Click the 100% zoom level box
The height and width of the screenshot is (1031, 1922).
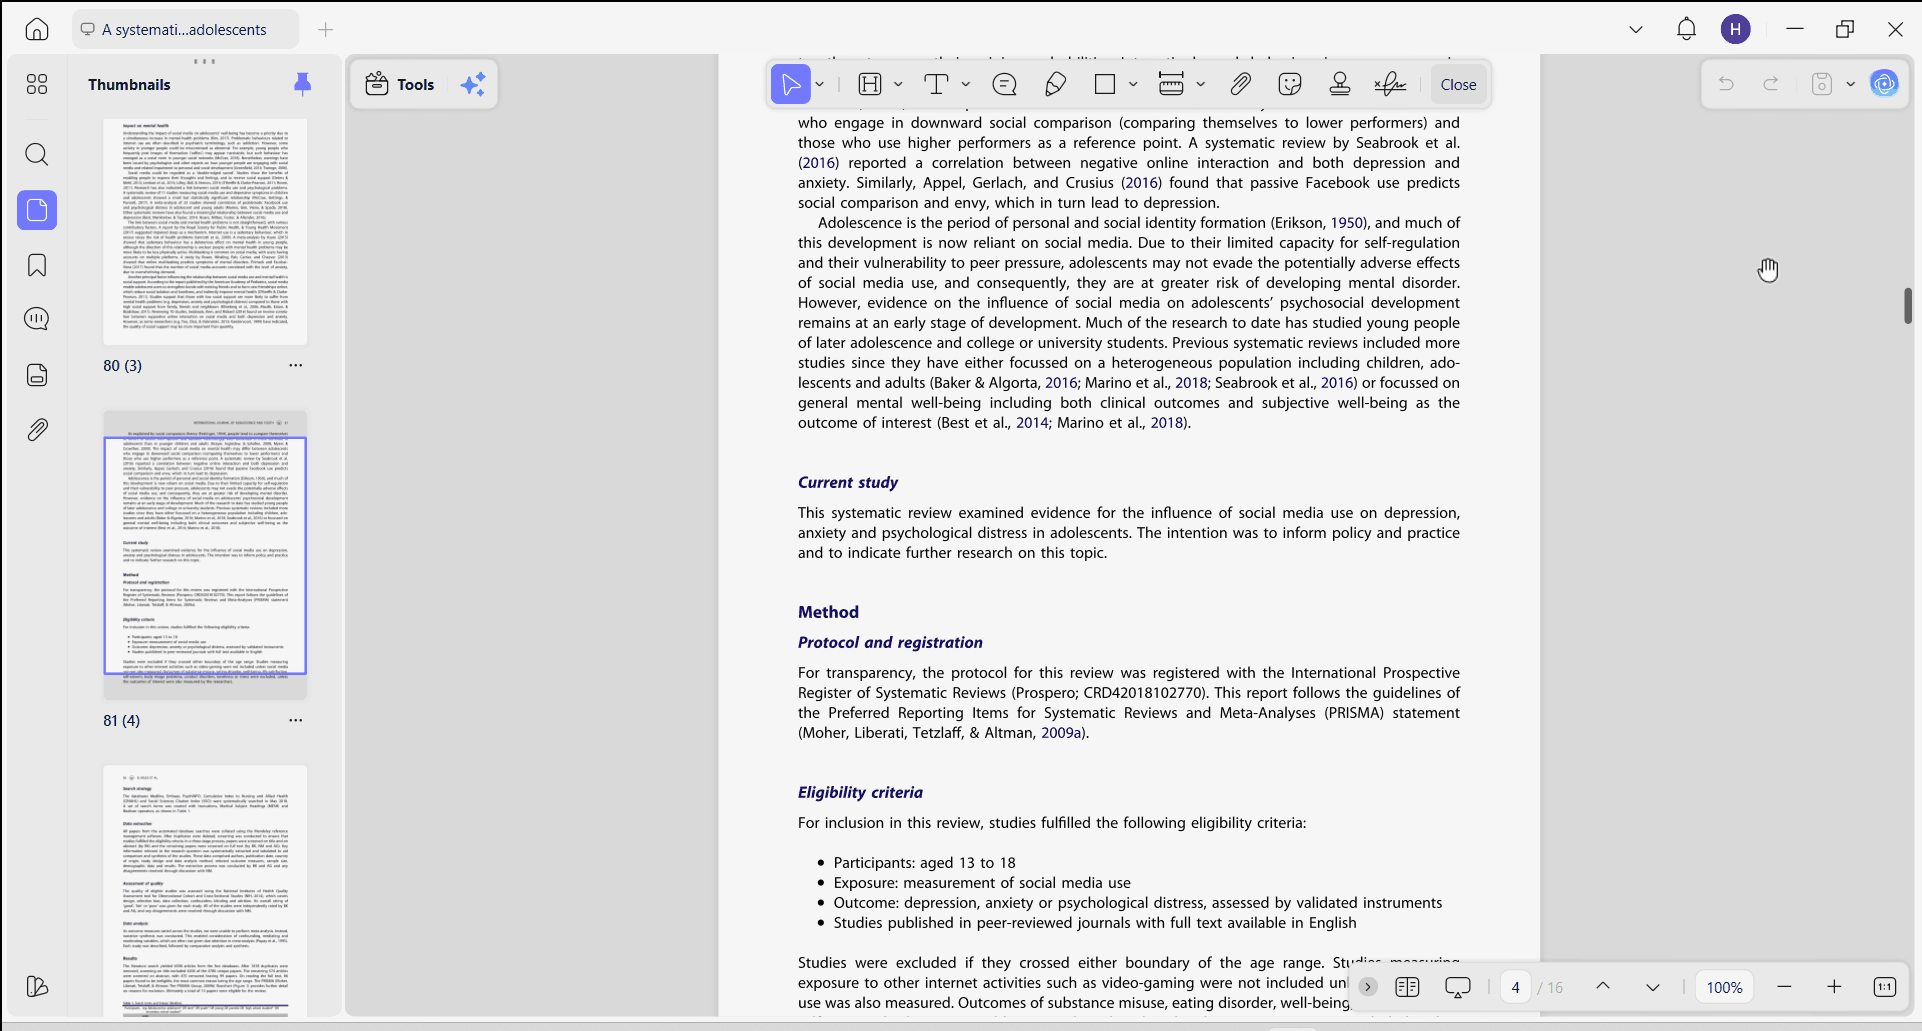click(x=1724, y=987)
